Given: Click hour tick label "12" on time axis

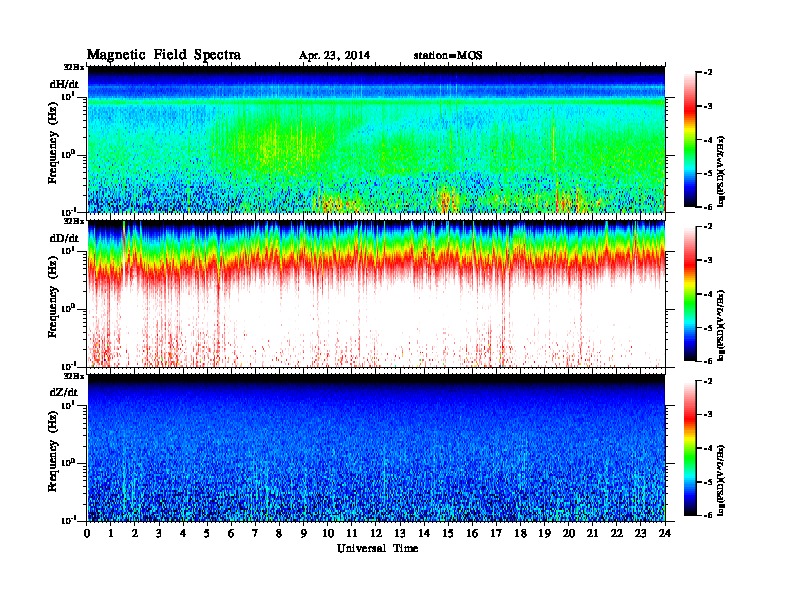Looking at the screenshot, I should [376, 534].
